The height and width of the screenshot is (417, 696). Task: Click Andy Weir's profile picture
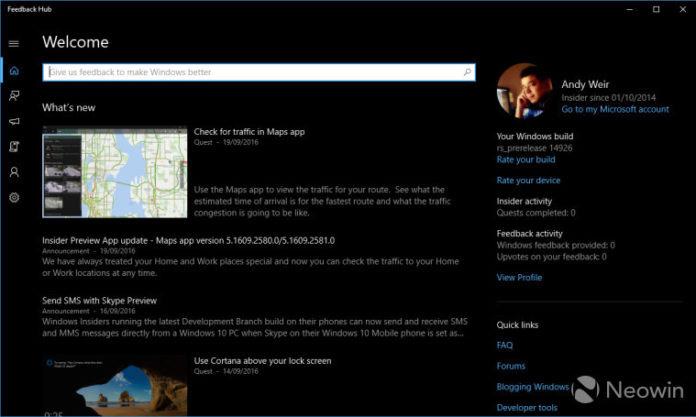point(525,91)
